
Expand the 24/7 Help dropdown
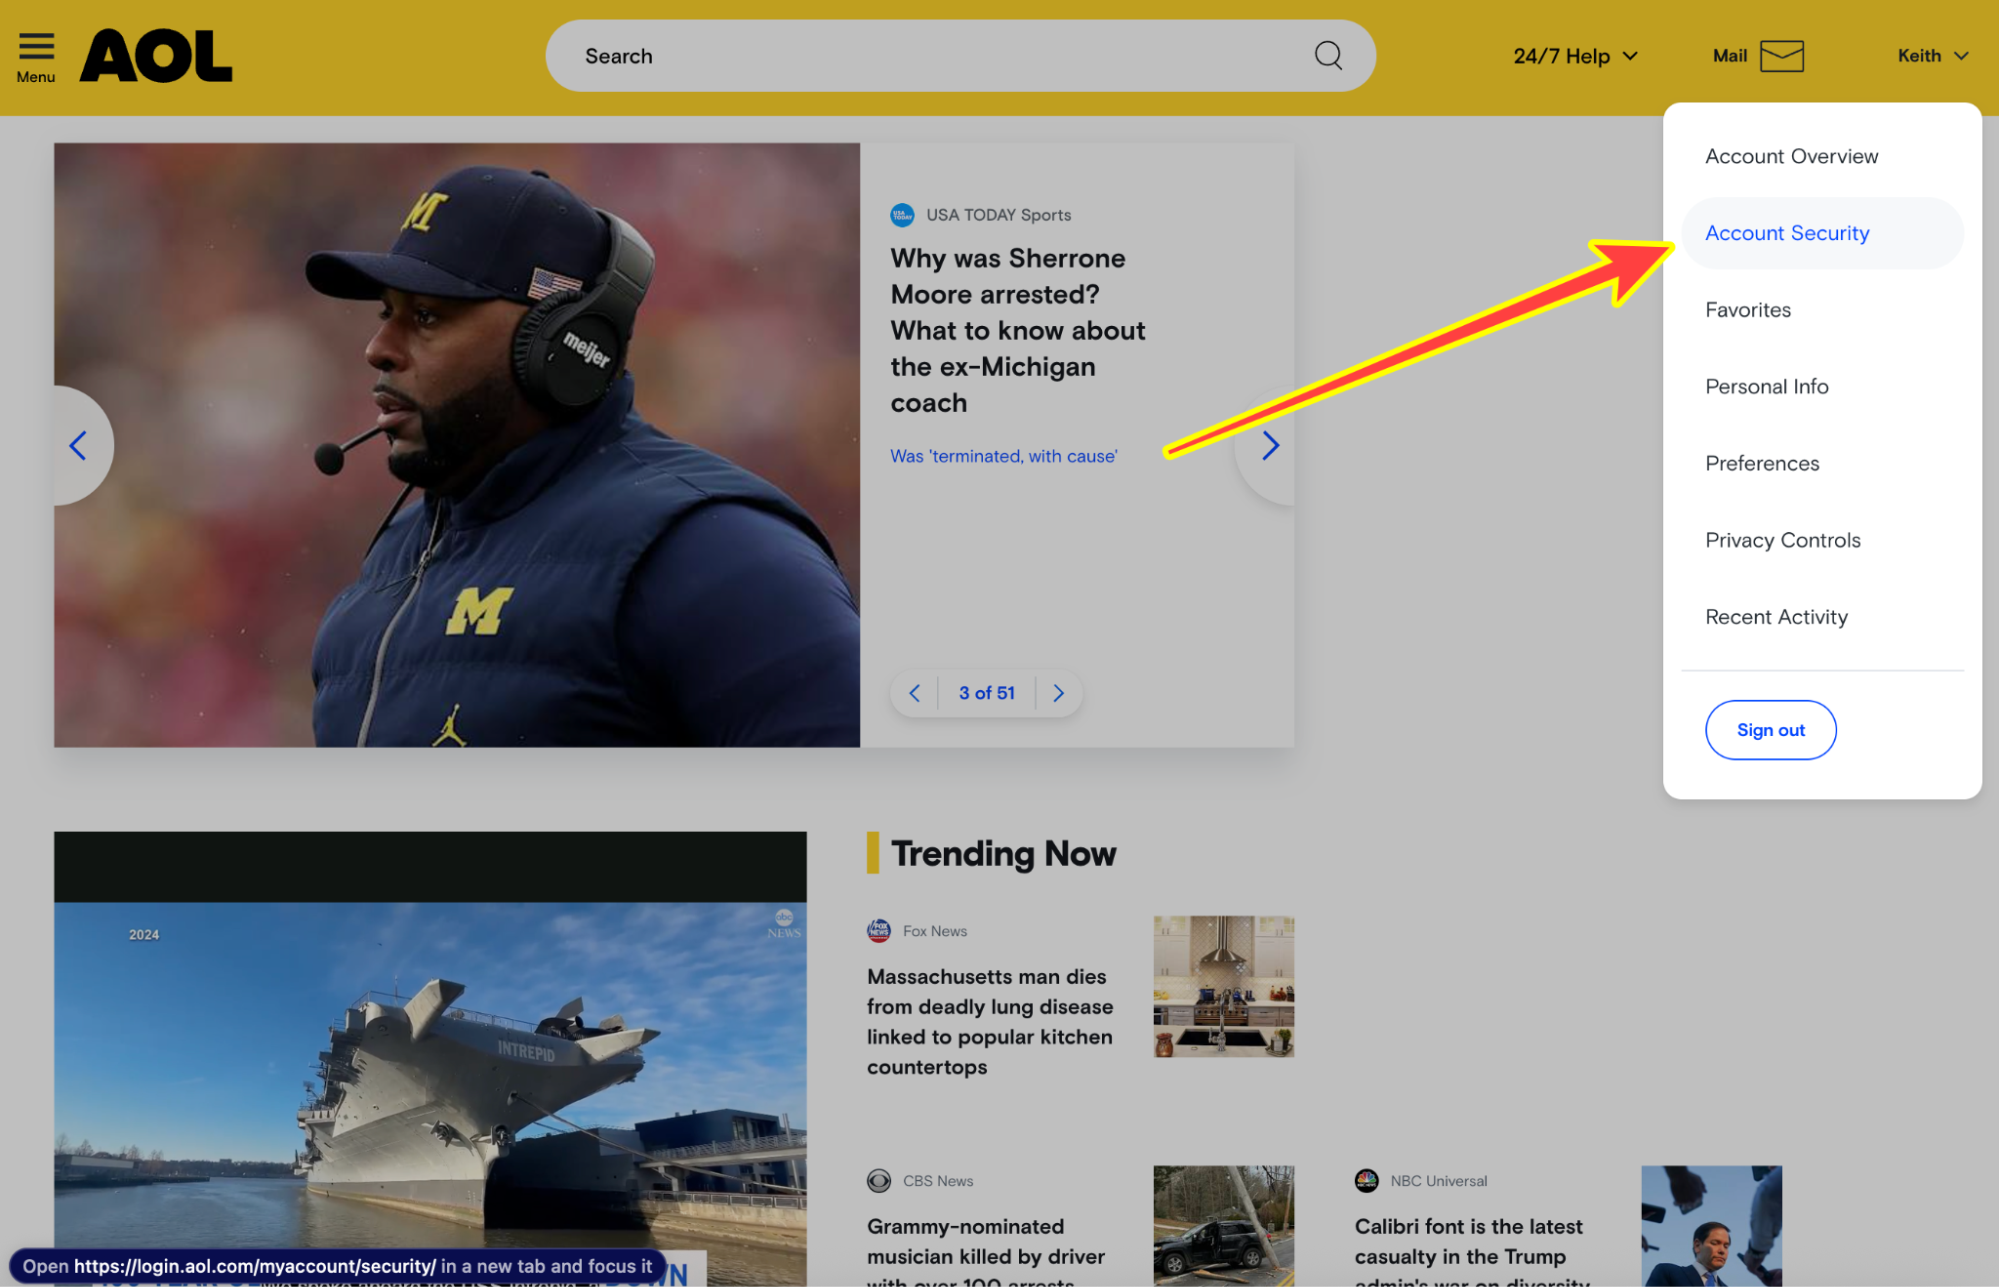point(1575,56)
